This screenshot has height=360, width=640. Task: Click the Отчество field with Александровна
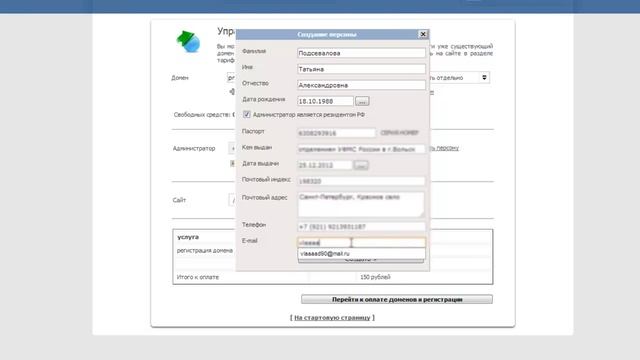361,85
